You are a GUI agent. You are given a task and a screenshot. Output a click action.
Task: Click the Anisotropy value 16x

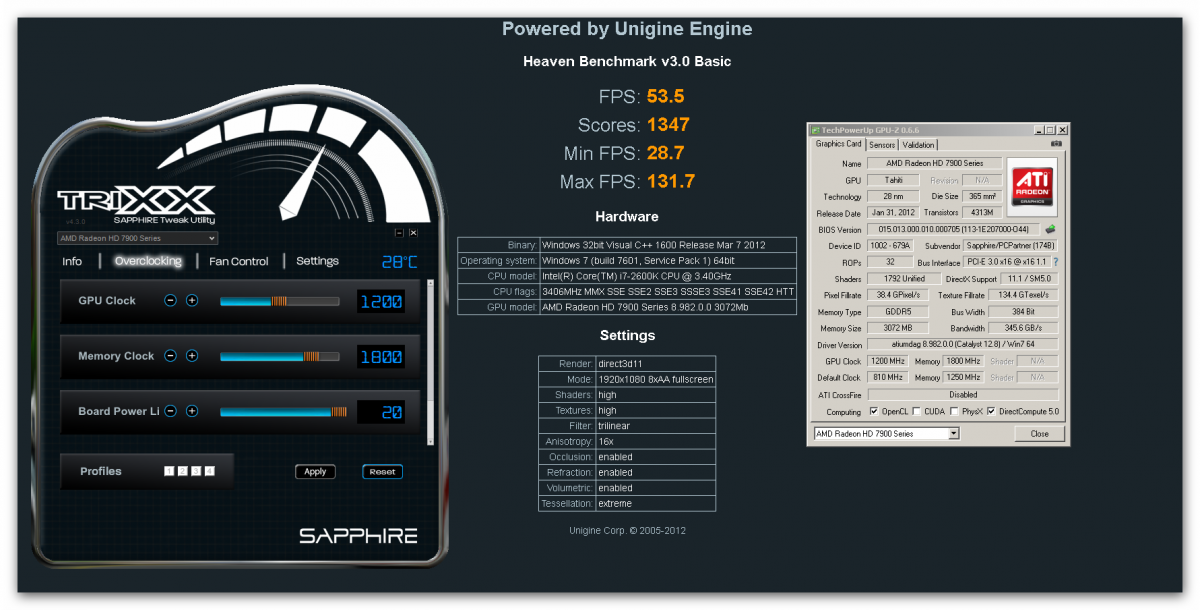tap(655, 441)
